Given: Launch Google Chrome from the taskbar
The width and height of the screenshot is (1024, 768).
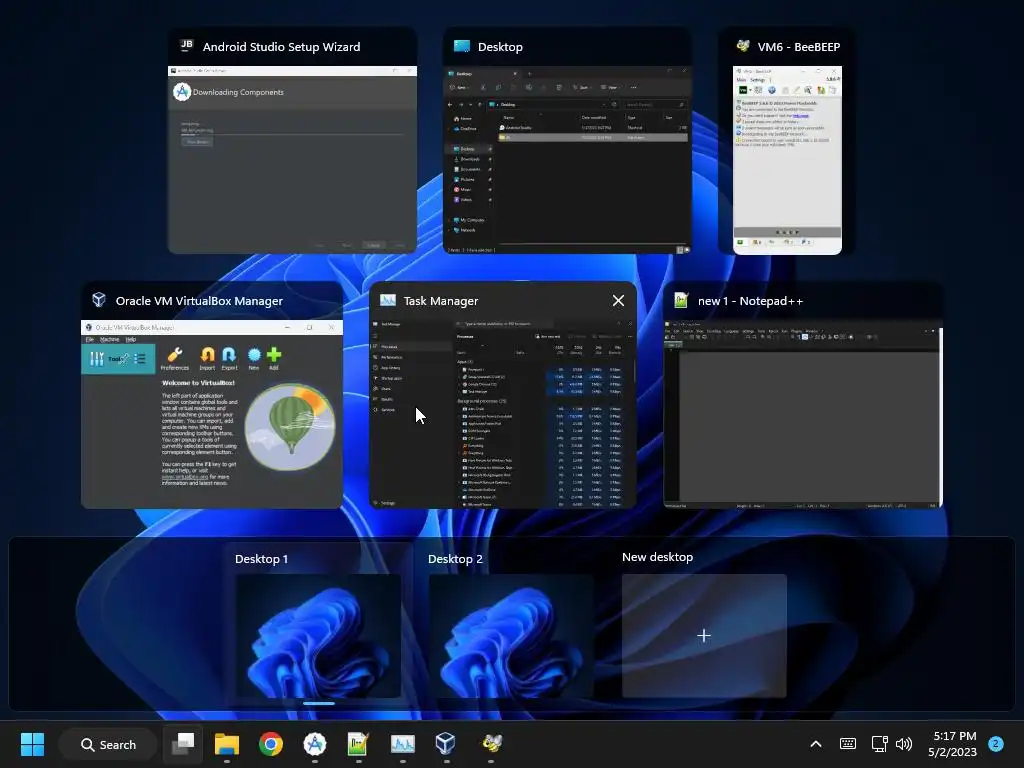Looking at the screenshot, I should click(270, 744).
